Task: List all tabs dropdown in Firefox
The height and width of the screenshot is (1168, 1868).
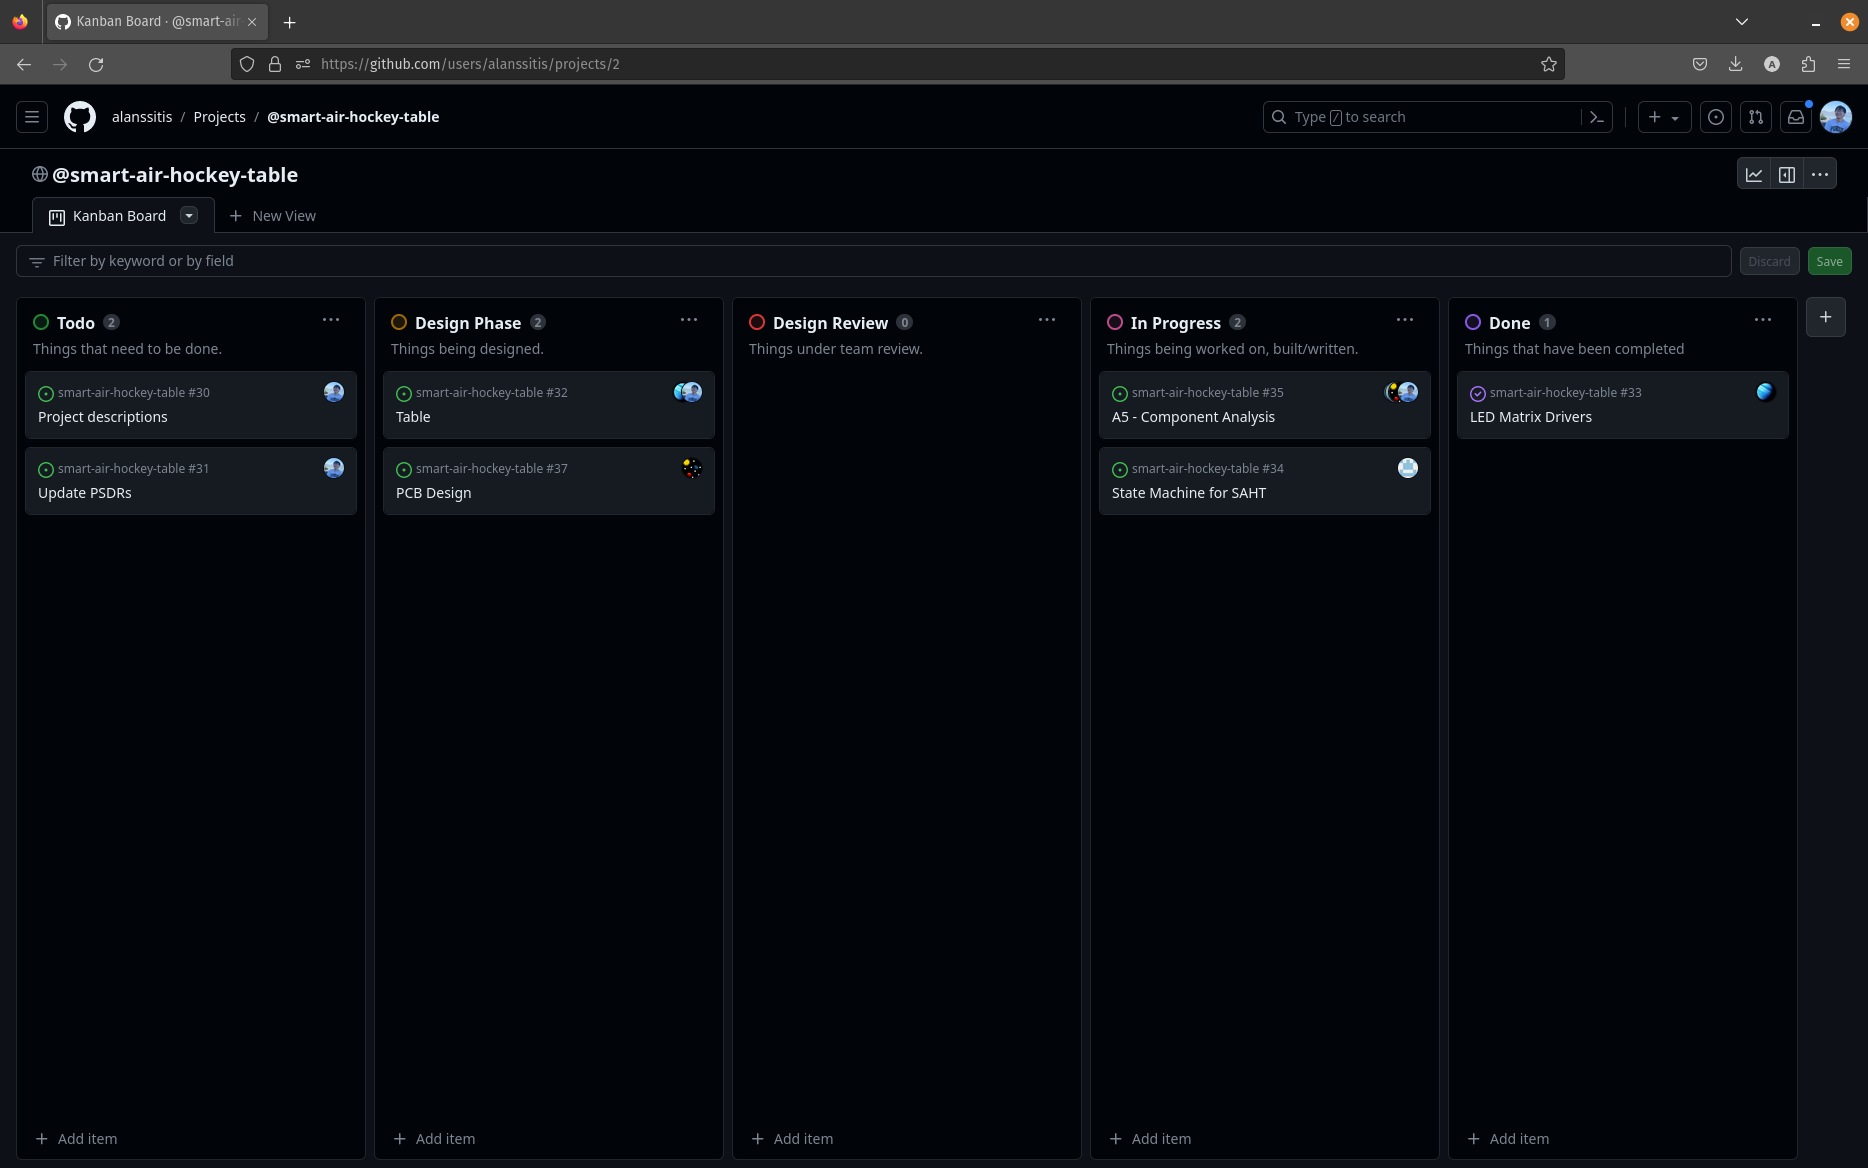Action: (1742, 22)
